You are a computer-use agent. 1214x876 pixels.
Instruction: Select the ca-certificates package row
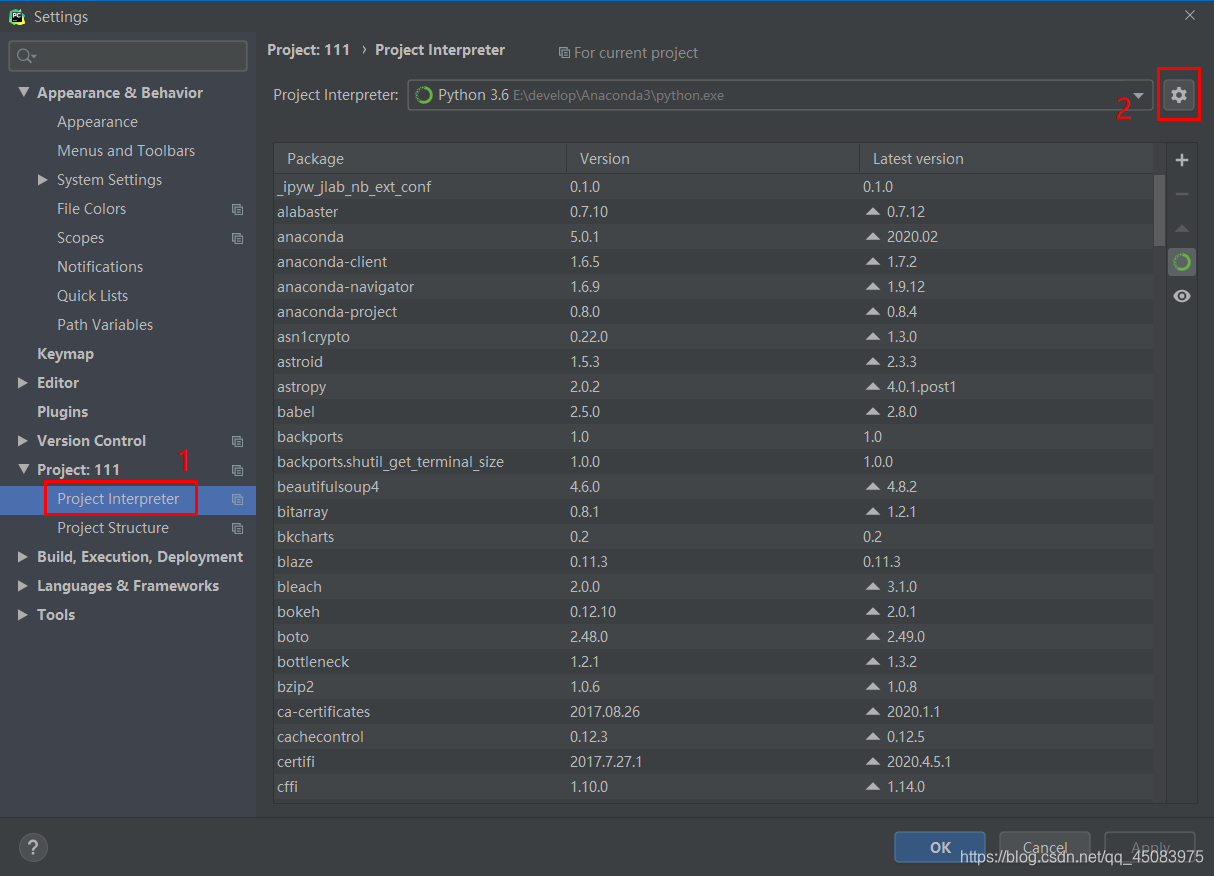click(713, 712)
